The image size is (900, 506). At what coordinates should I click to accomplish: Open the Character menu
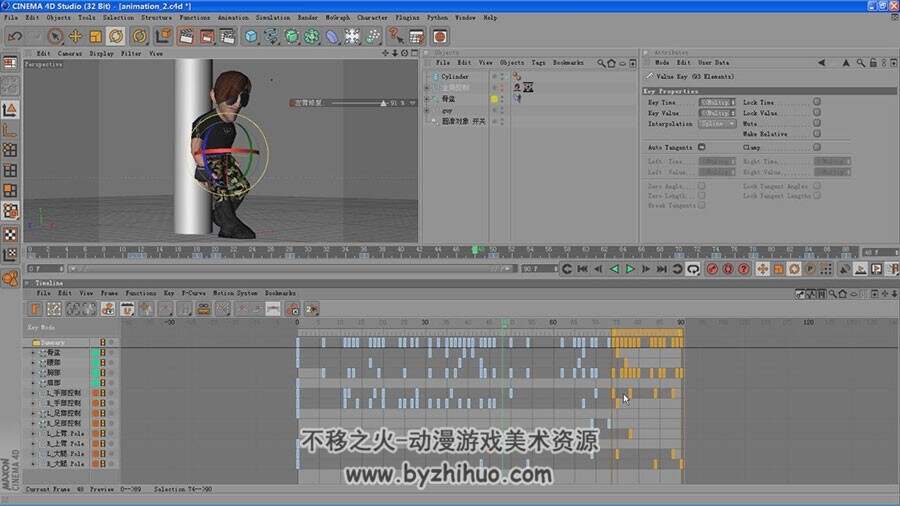coord(372,18)
